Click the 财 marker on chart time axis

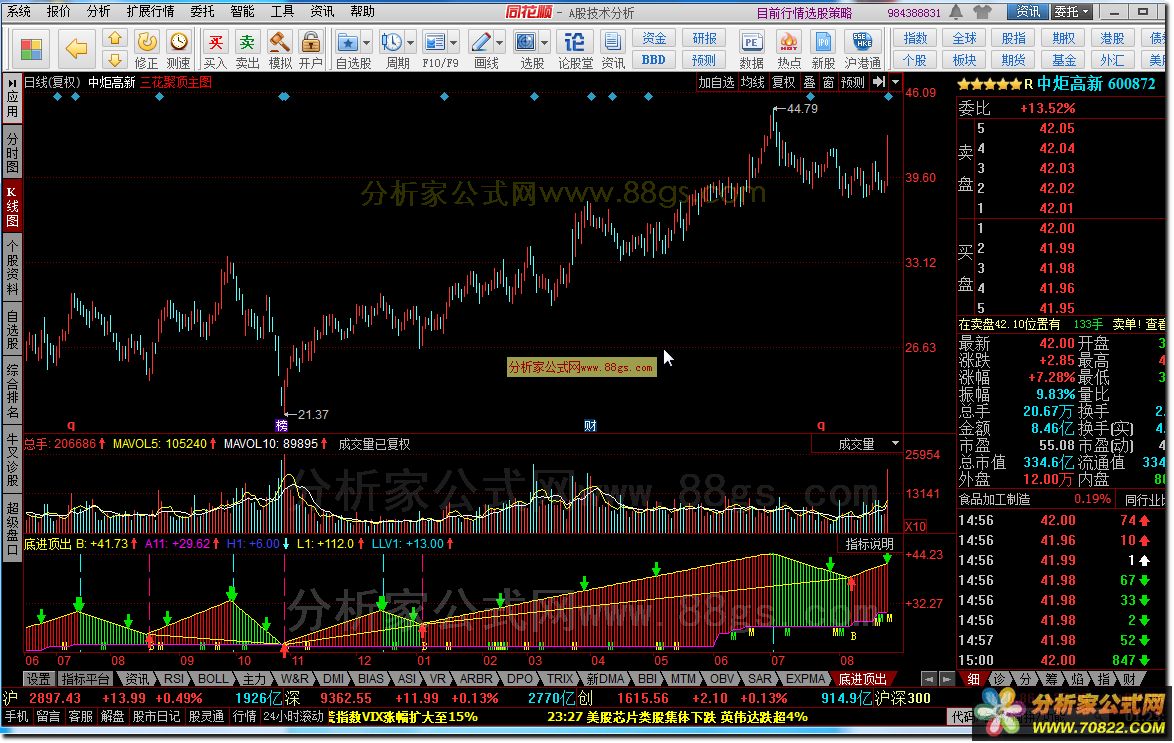coord(590,425)
